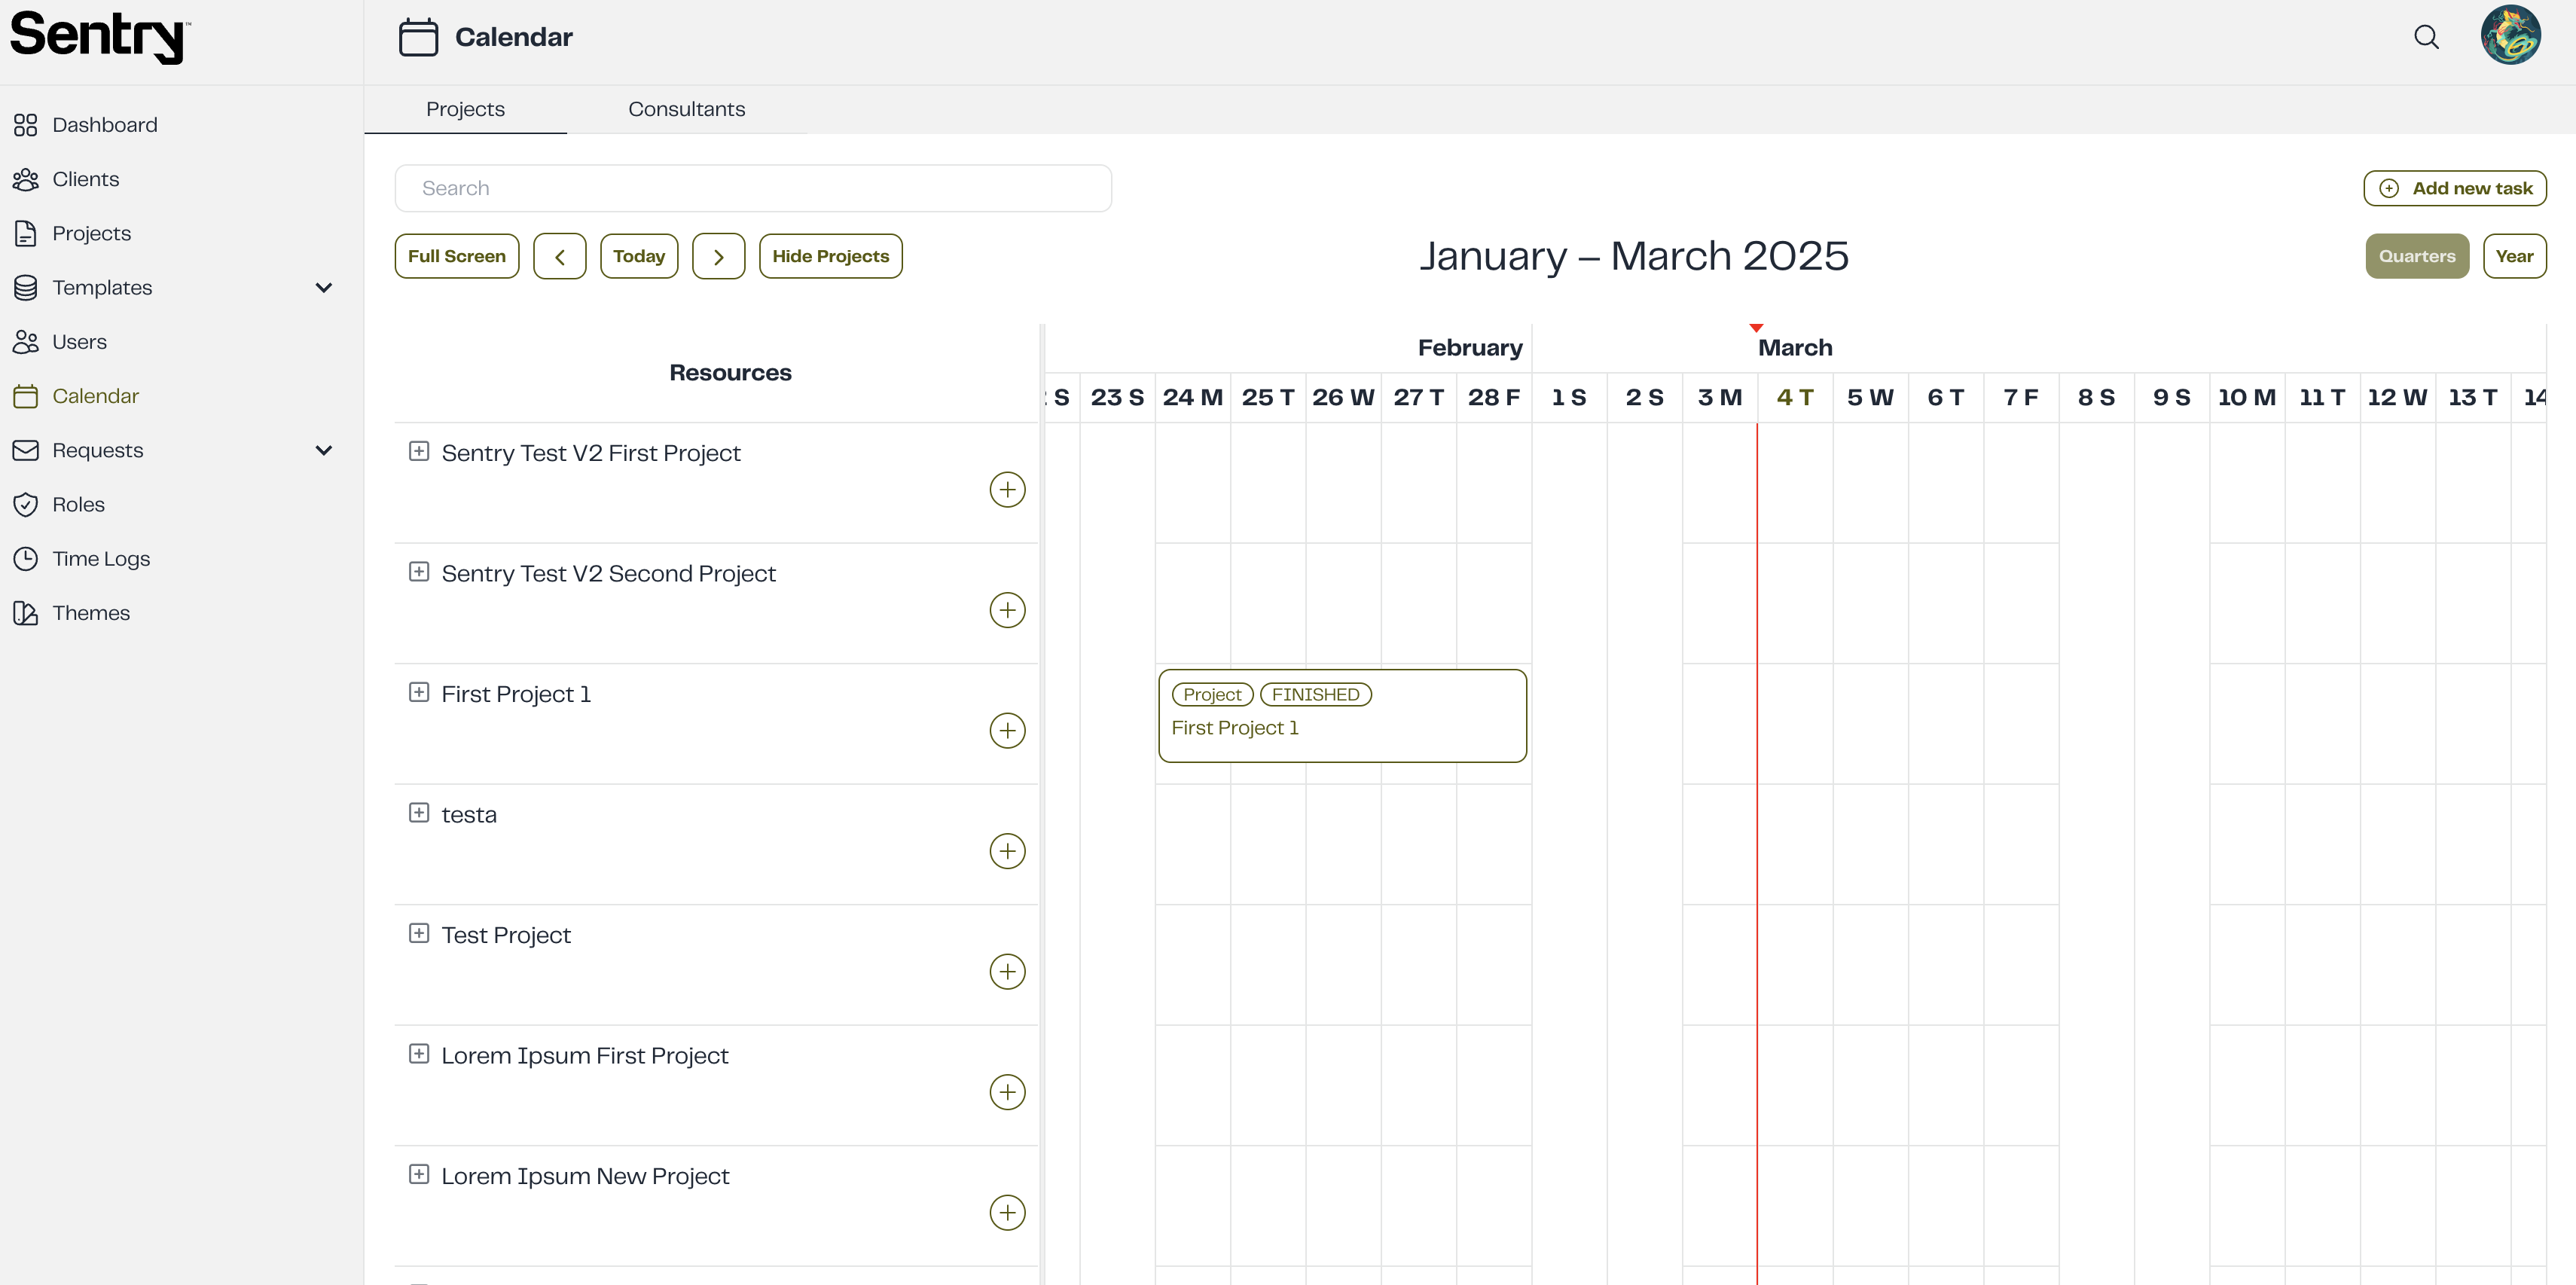Click the March month header
The height and width of the screenshot is (1285, 2576).
(1795, 348)
